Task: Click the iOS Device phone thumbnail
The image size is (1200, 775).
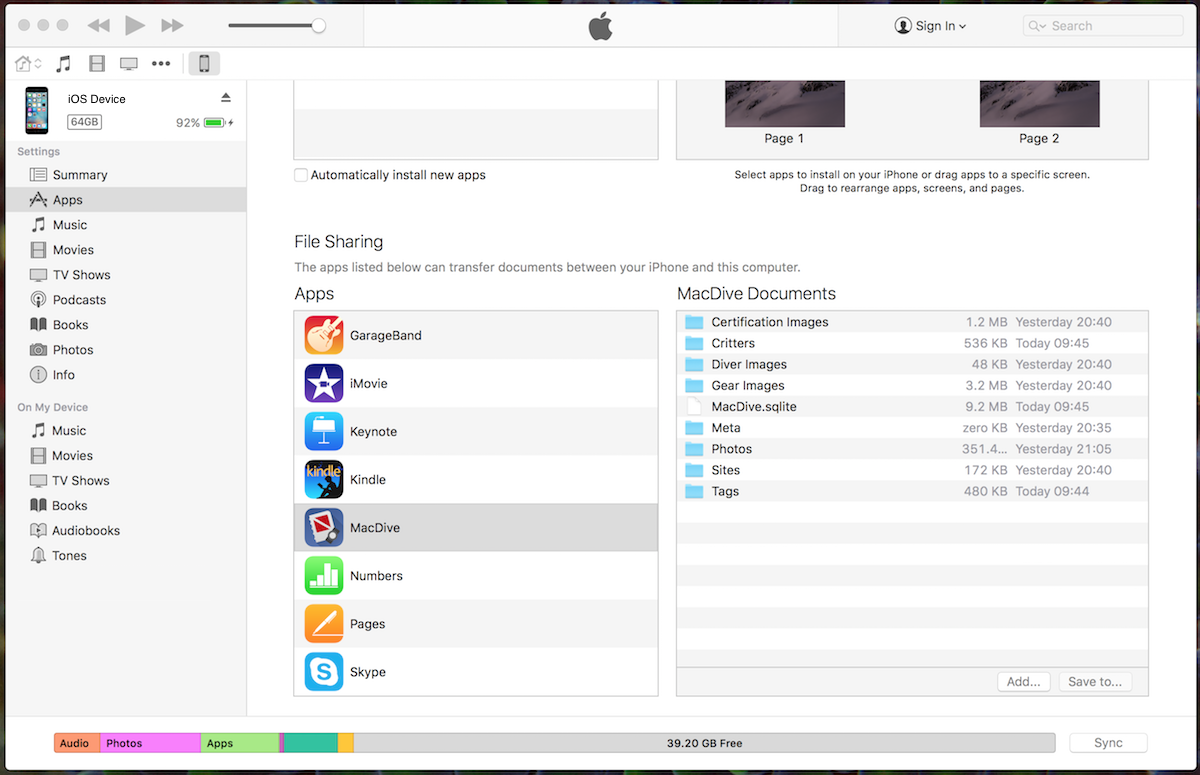Action: (37, 110)
